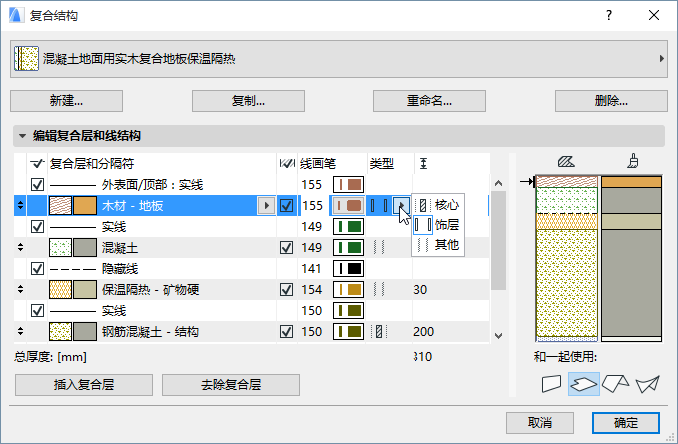Click pen color swatch of 木材 - 地板 row
The image size is (678, 444).
[348, 205]
